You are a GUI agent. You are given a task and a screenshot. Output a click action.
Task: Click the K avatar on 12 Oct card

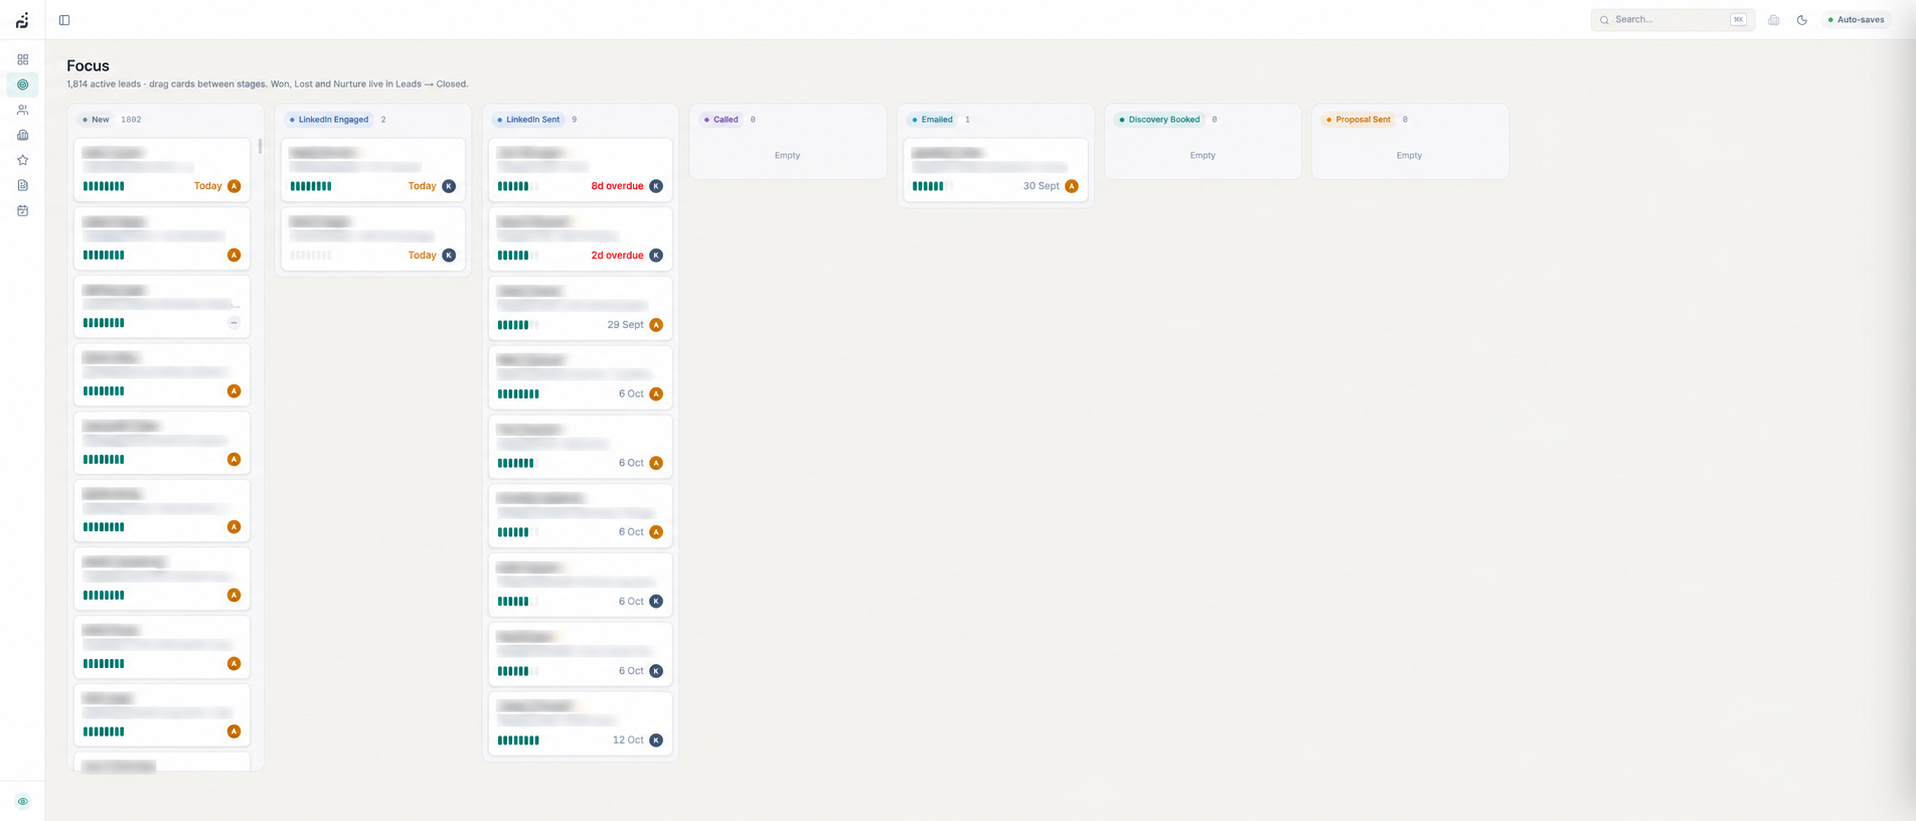656,741
